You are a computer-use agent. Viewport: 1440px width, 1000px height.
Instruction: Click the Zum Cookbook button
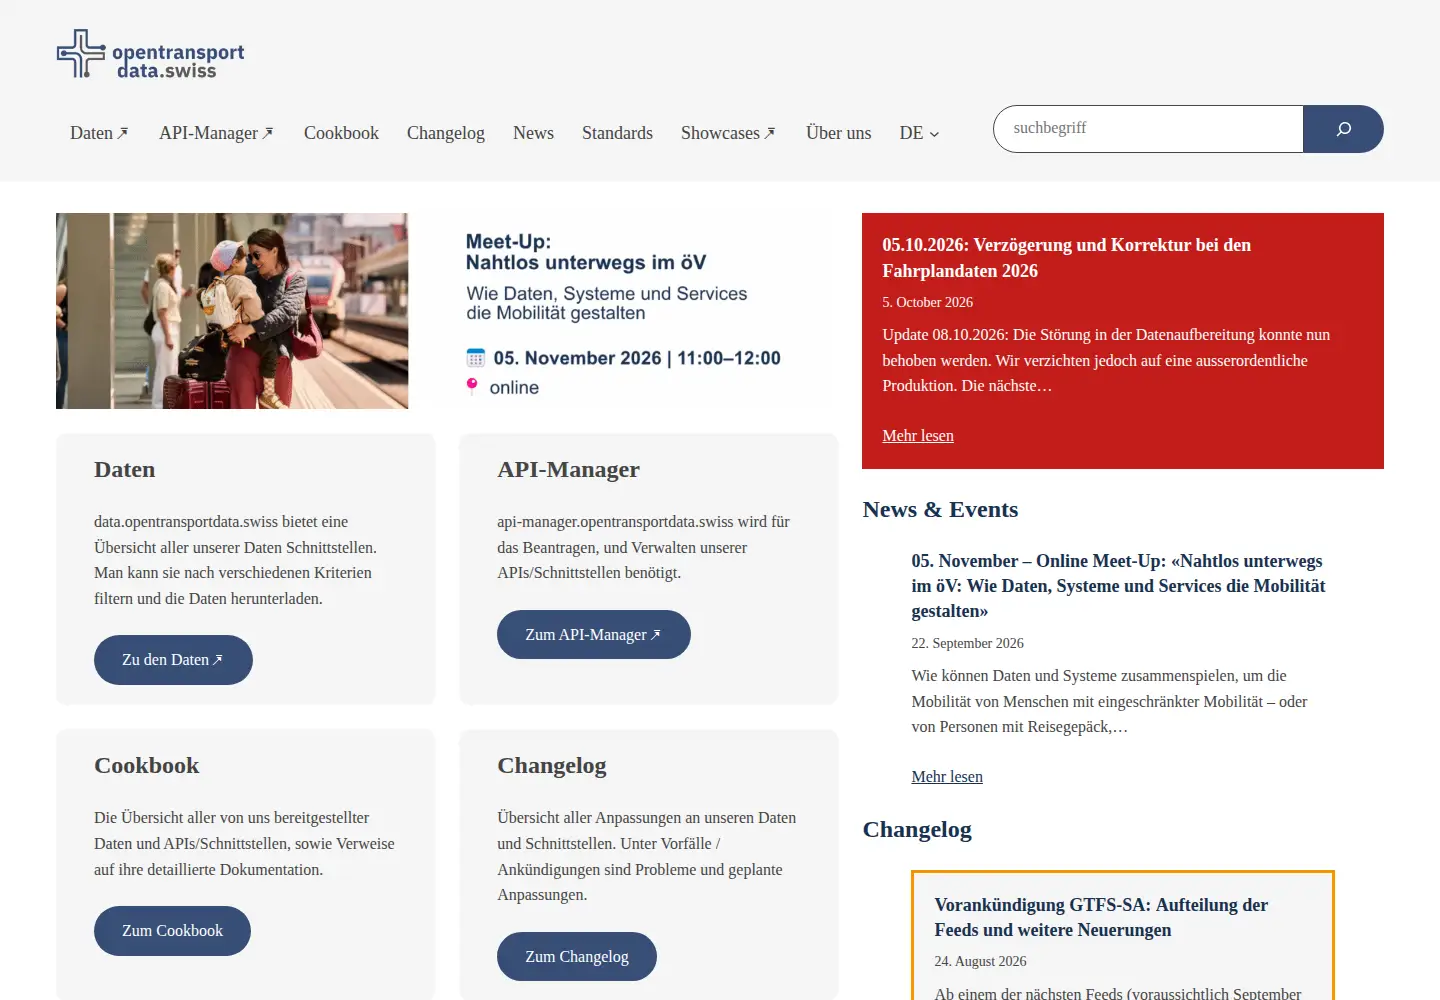click(x=172, y=931)
